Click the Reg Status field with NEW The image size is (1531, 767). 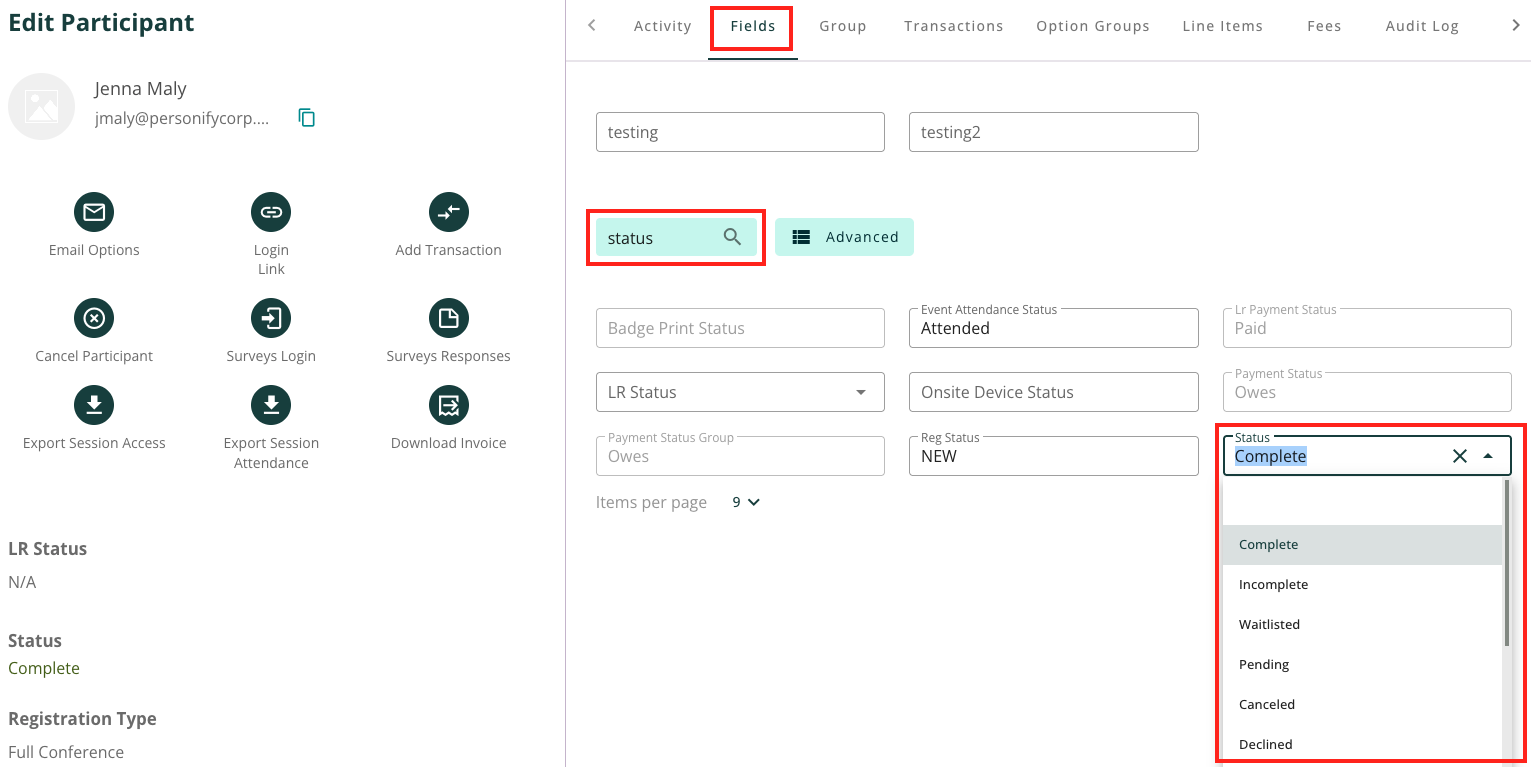pyautogui.click(x=1053, y=456)
